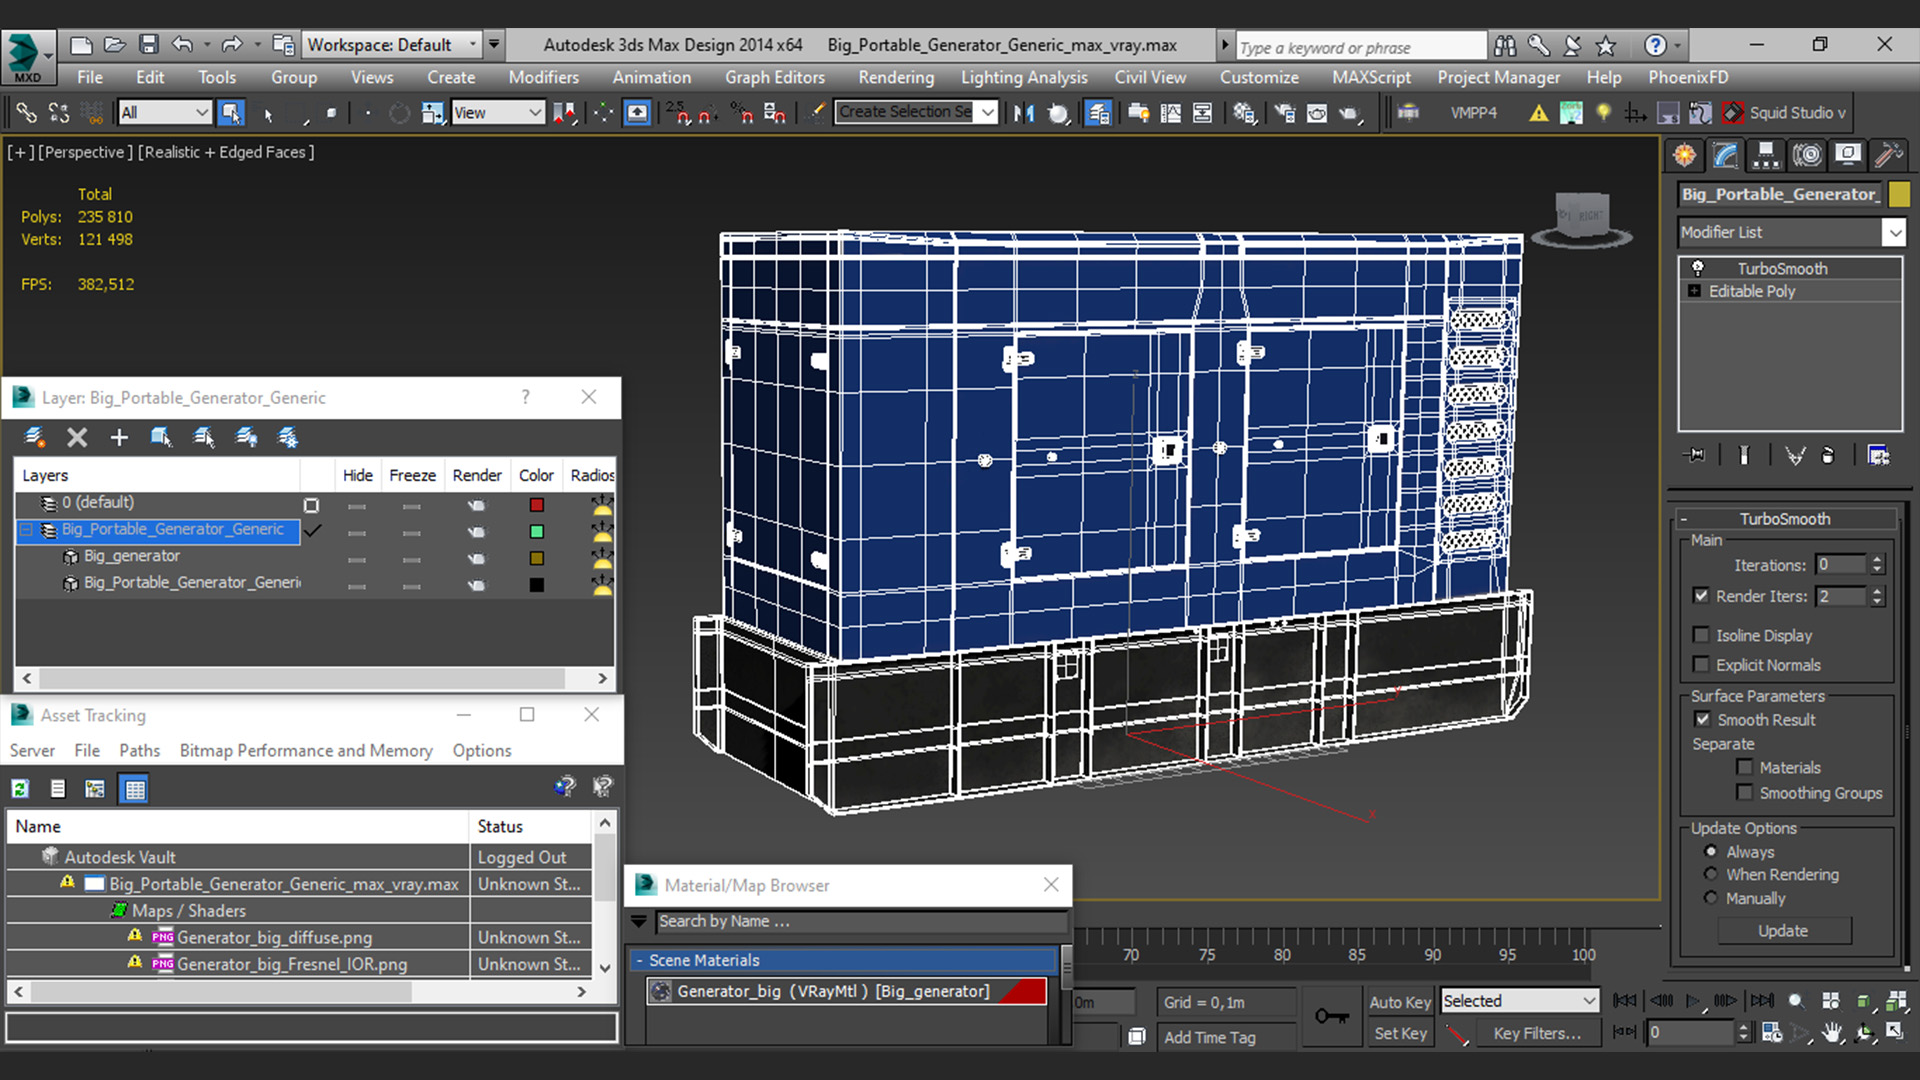Viewport: 1920px width, 1080px height.
Task: Click the Set Keys key icon
Action: tap(1331, 1017)
